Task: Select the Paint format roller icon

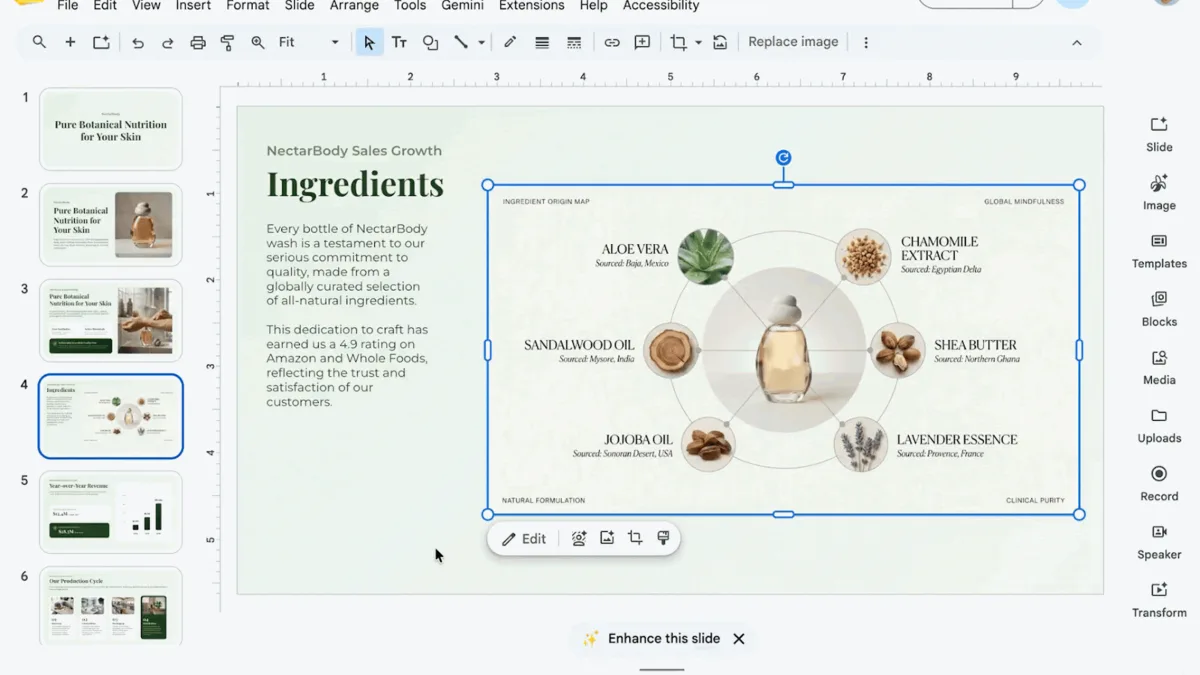Action: [x=227, y=43]
